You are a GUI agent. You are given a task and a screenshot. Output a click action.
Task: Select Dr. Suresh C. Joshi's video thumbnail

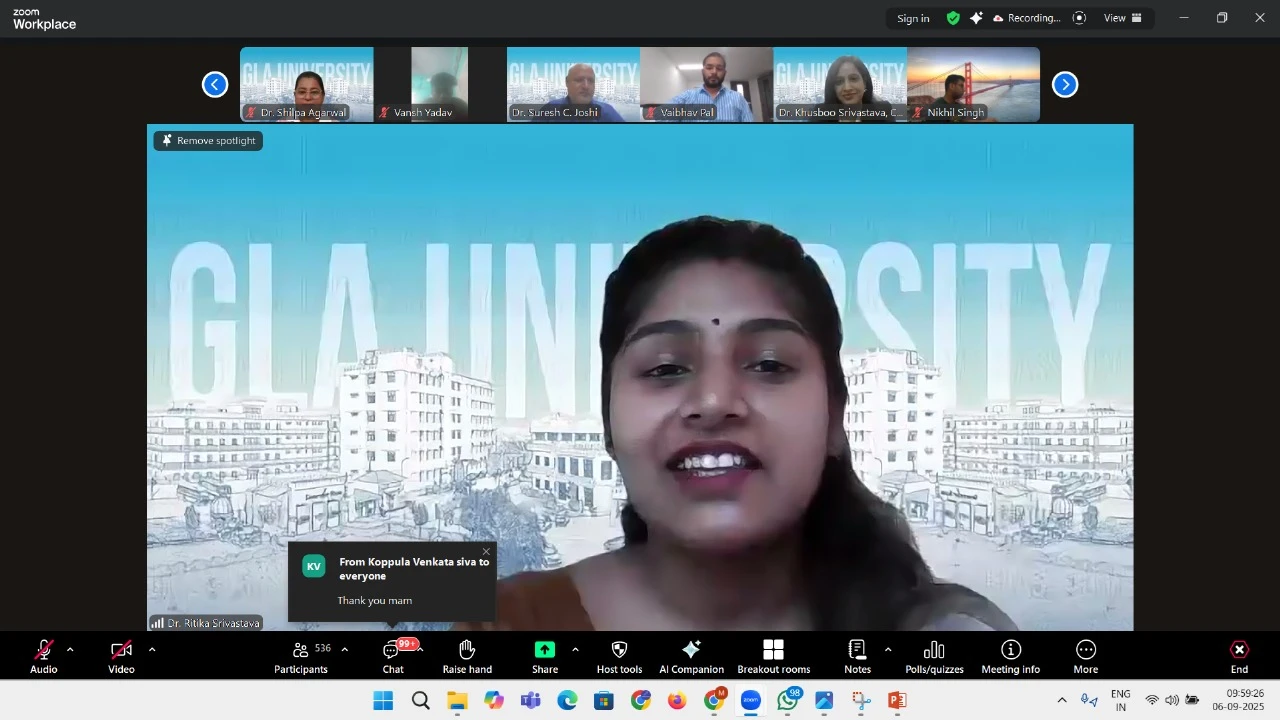click(574, 85)
